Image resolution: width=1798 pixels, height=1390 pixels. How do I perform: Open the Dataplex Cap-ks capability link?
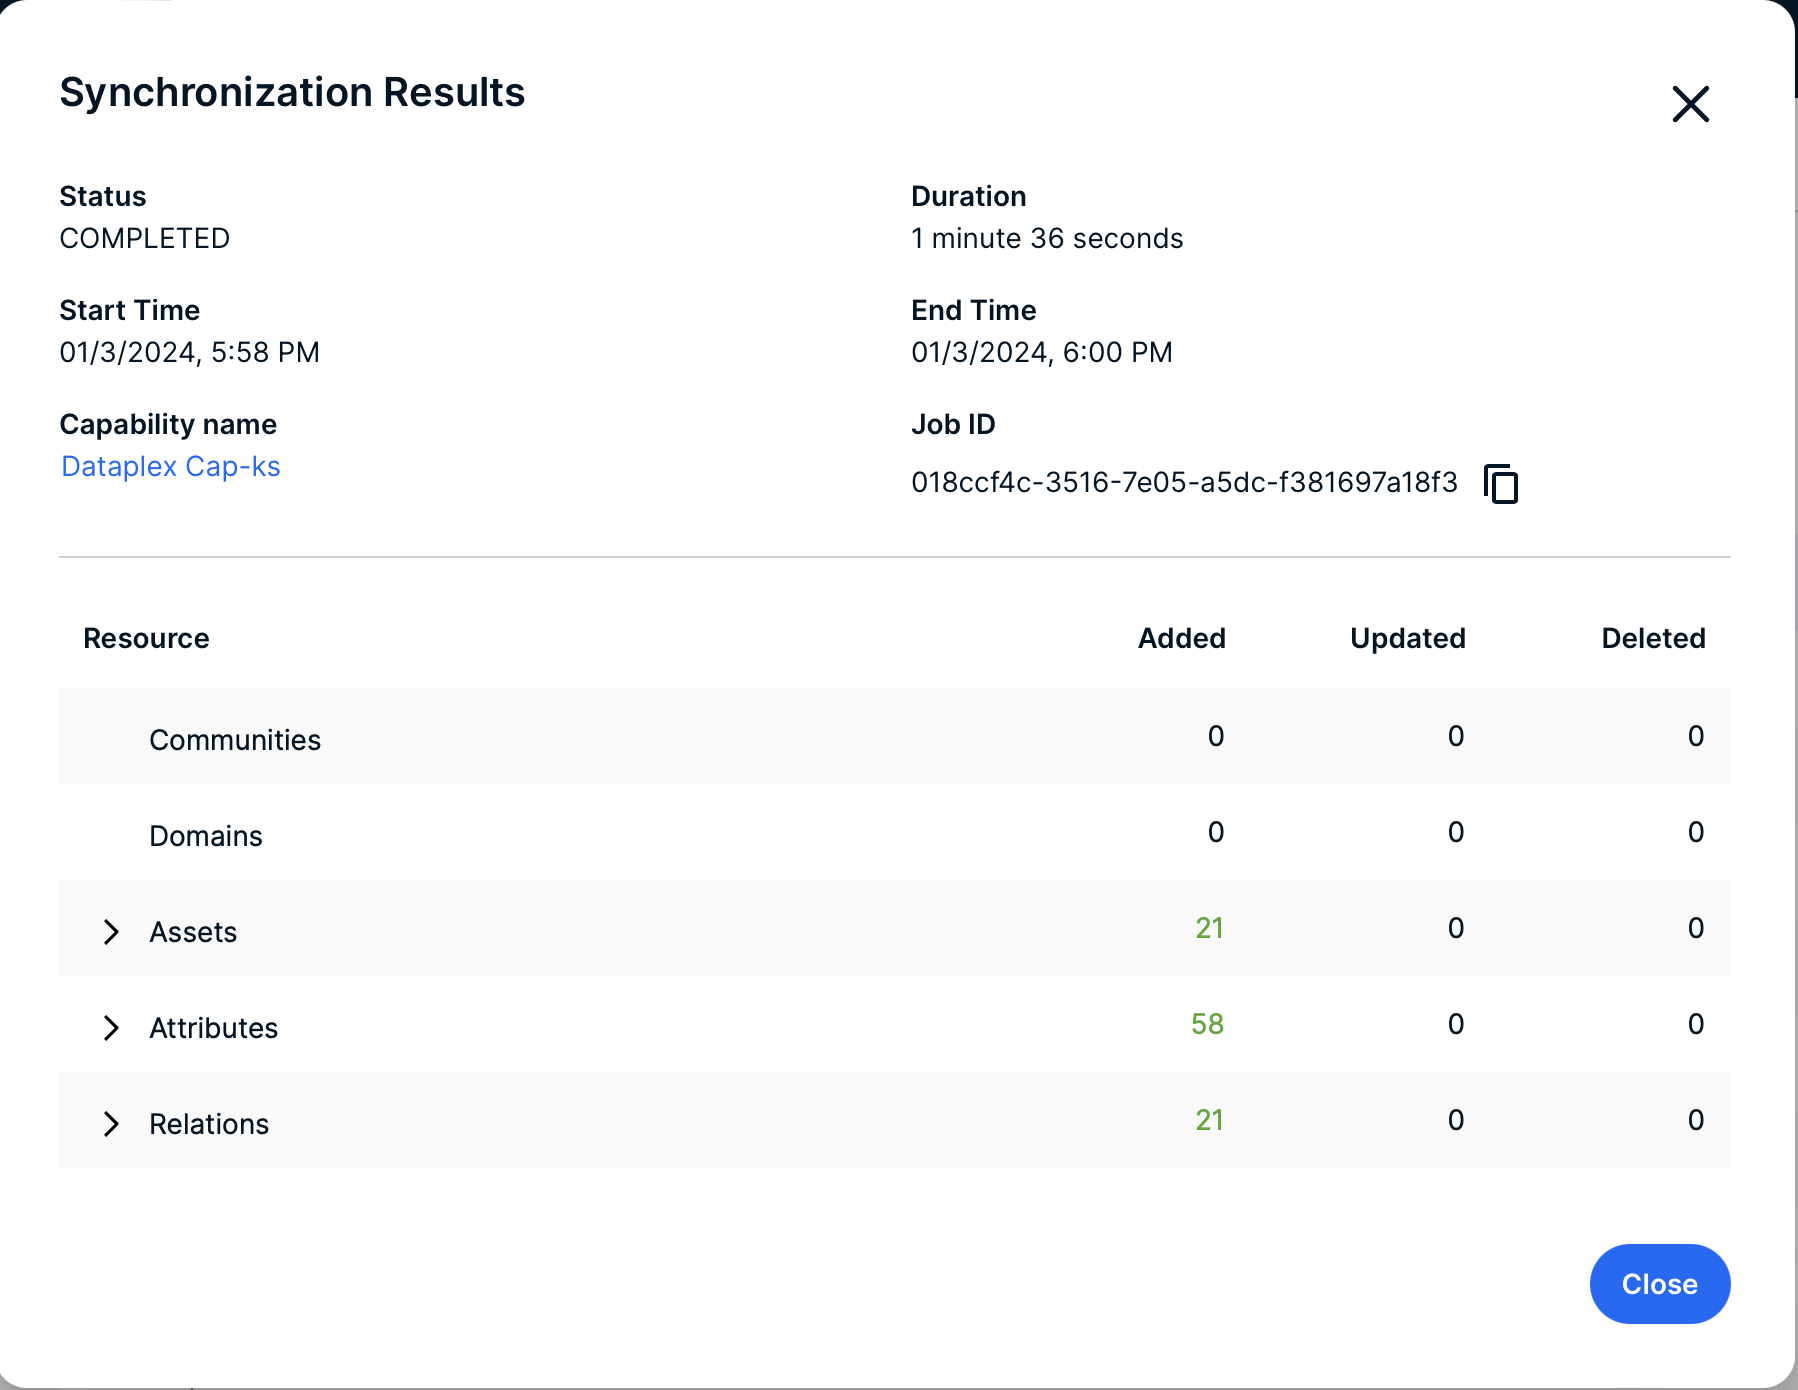click(x=171, y=467)
